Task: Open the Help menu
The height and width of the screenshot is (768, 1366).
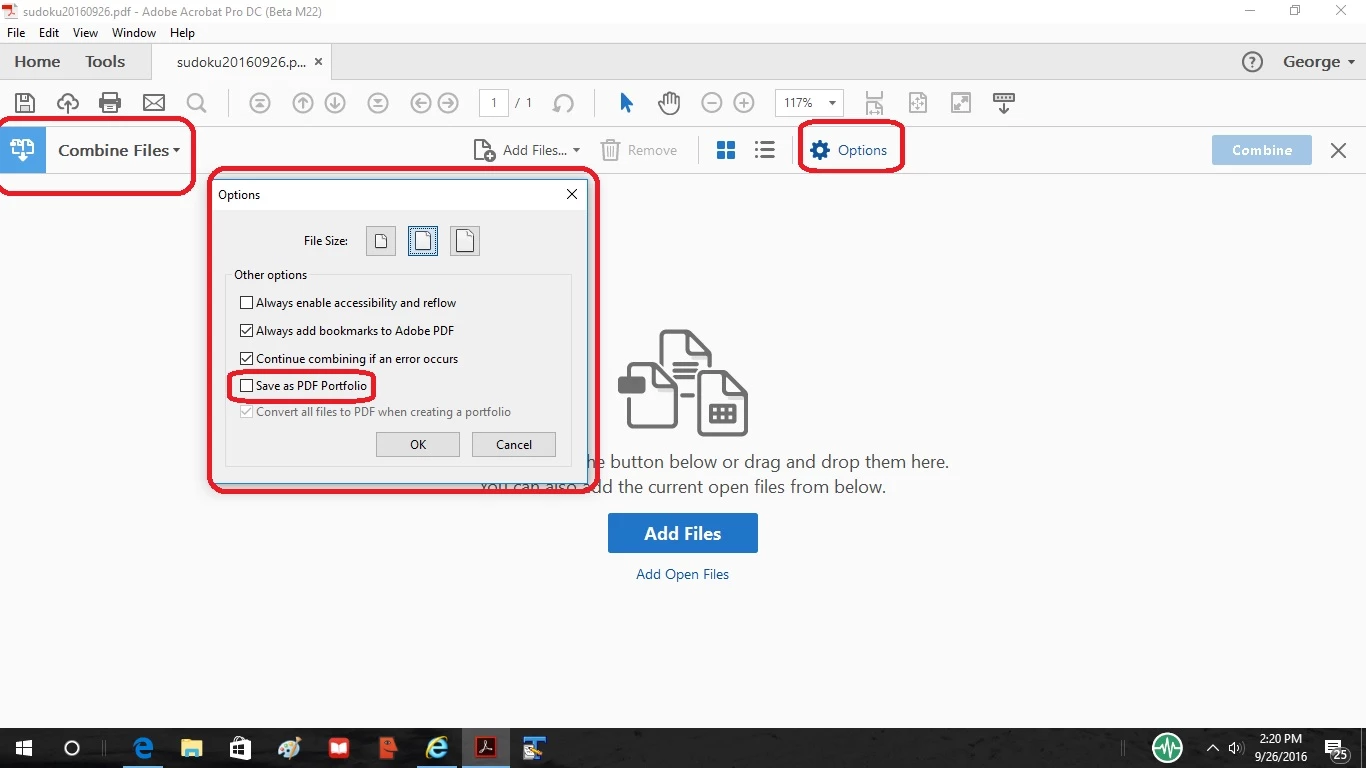Action: [x=182, y=33]
